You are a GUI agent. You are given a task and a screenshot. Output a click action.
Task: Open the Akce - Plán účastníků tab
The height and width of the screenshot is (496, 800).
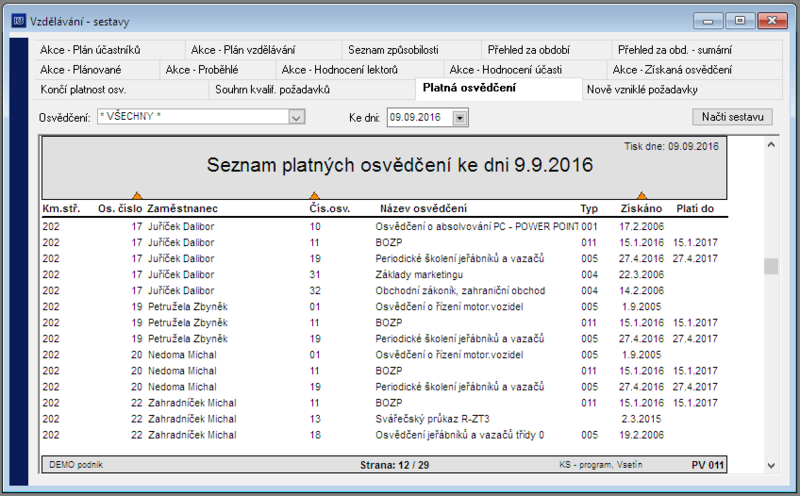click(110, 50)
